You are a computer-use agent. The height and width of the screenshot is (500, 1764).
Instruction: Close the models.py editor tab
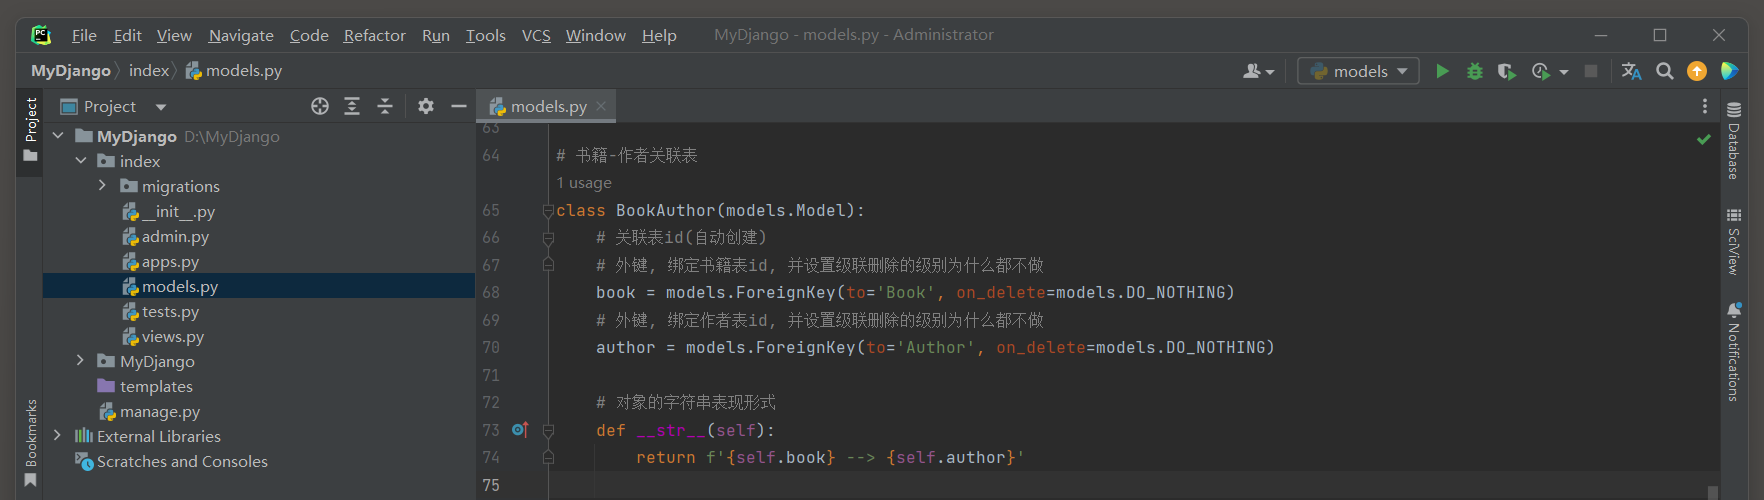[601, 106]
